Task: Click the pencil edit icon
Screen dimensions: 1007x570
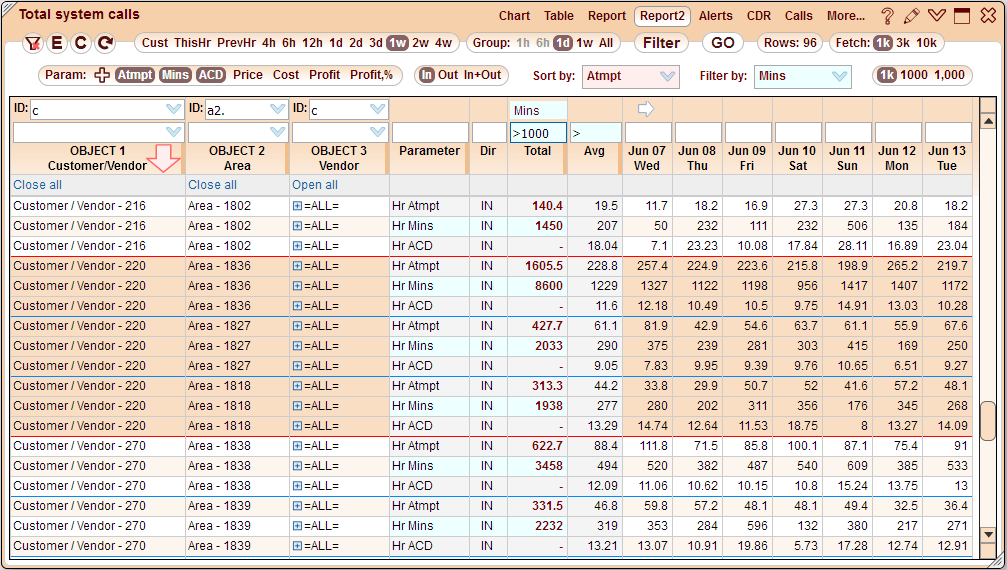Action: pyautogui.click(x=911, y=16)
